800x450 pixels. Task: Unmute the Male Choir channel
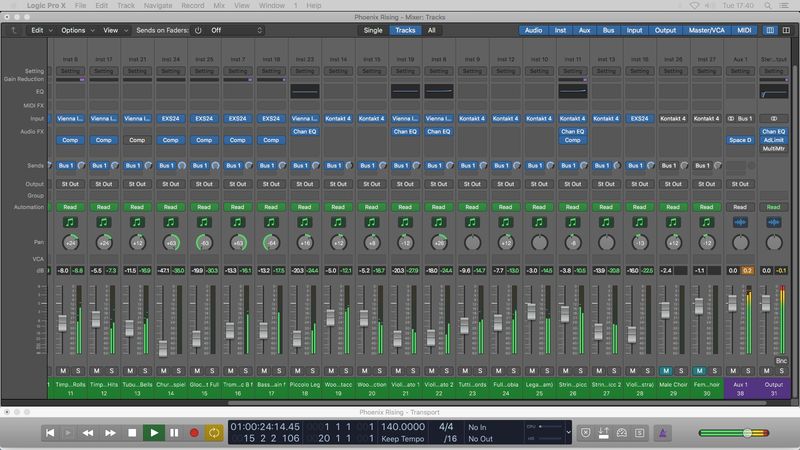[x=666, y=371]
